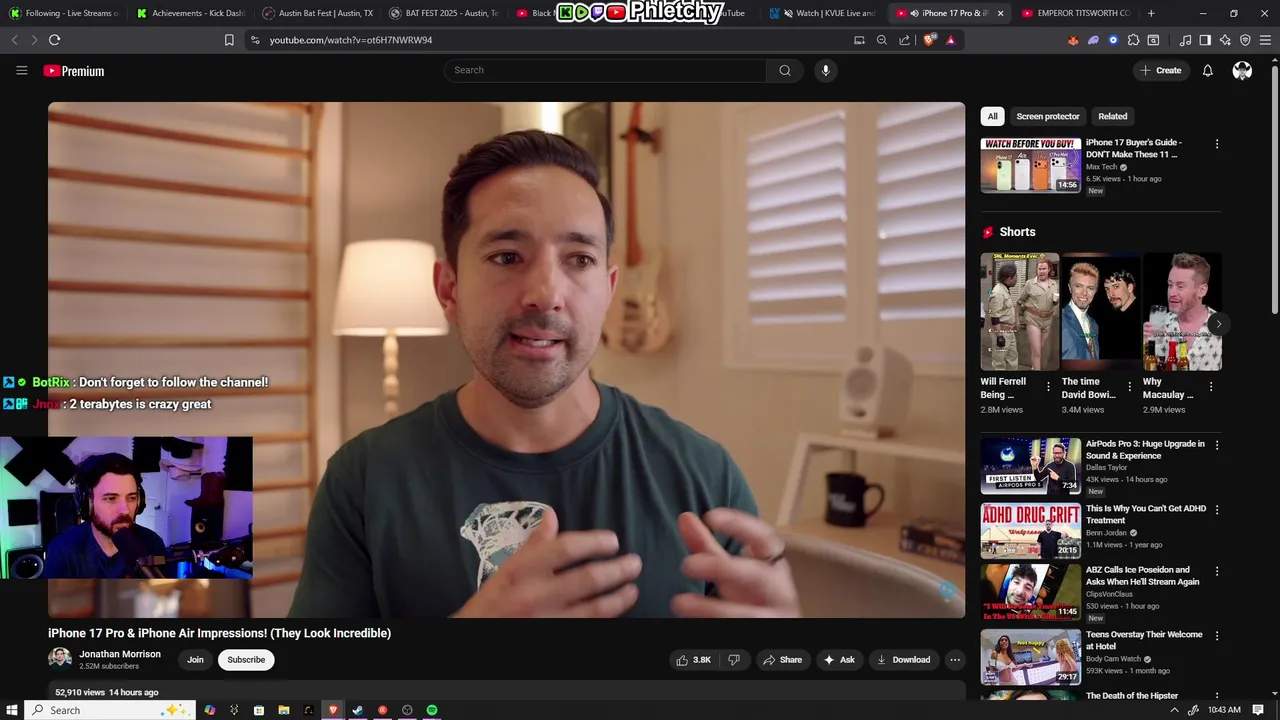This screenshot has height=720, width=1280.
Task: Open the site settings icon before the URL
Action: pyautogui.click(x=255, y=40)
